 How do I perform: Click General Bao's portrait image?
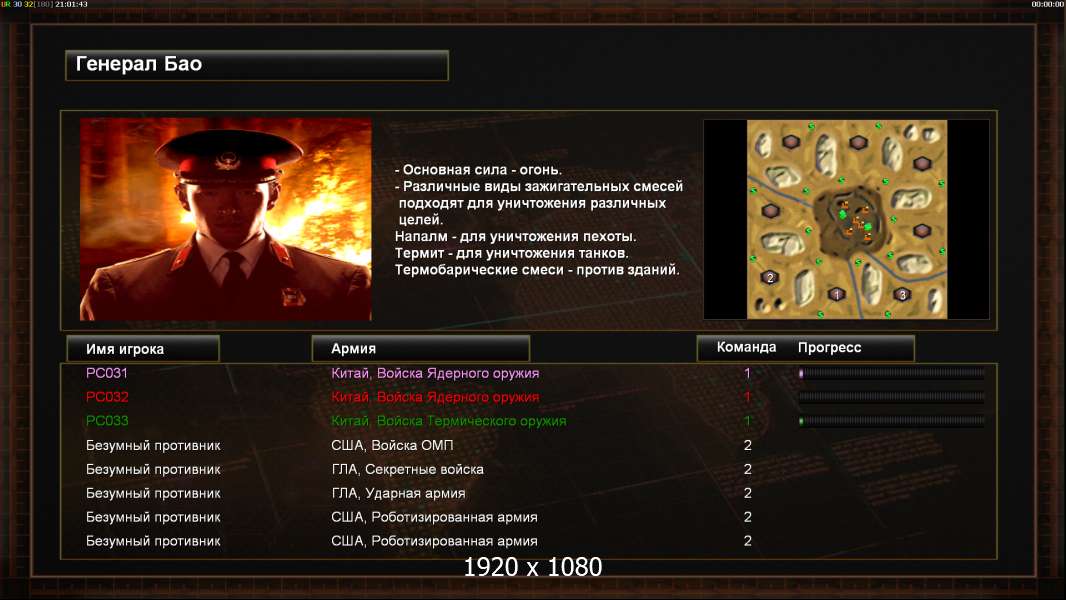(x=226, y=219)
